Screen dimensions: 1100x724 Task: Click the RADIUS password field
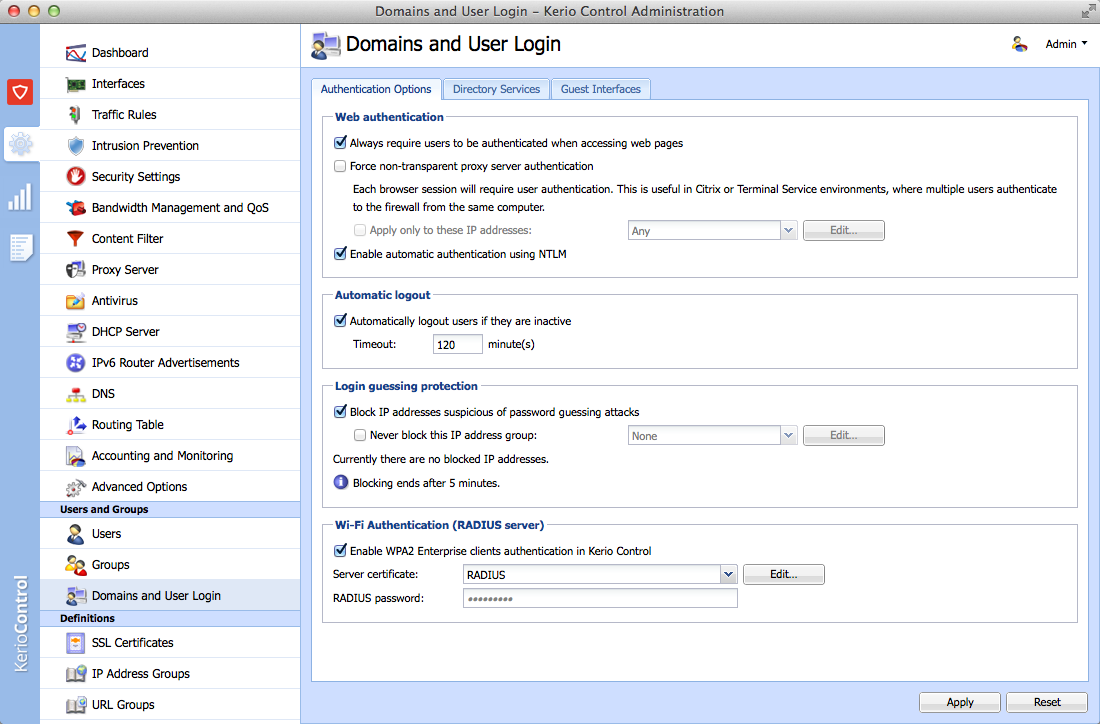tap(601, 598)
